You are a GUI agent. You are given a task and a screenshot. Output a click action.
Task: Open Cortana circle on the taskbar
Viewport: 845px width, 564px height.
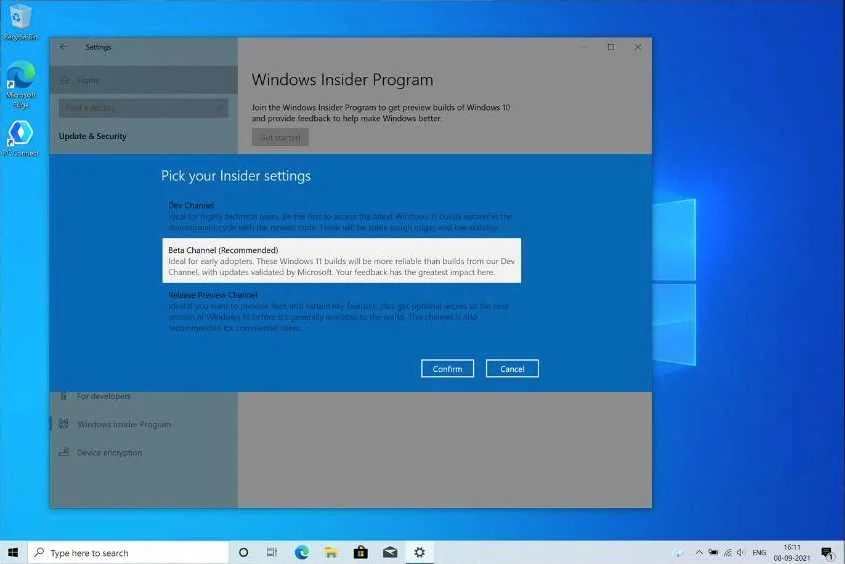coord(243,552)
